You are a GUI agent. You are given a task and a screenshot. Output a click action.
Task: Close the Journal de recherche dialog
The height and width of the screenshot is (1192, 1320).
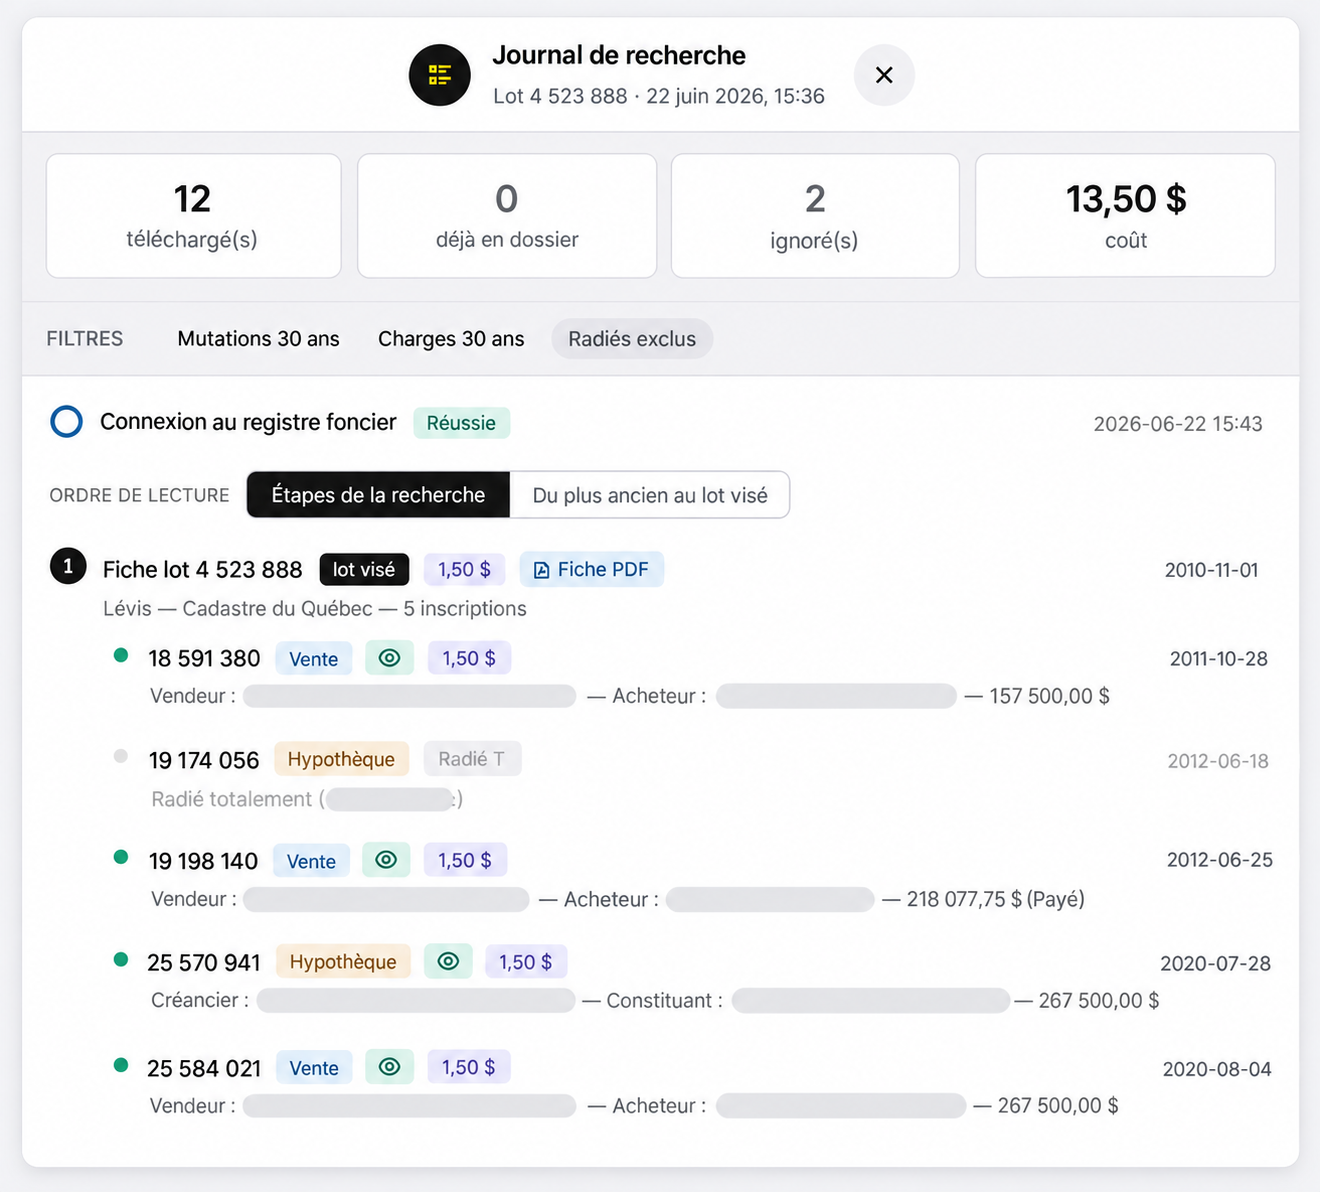click(884, 75)
